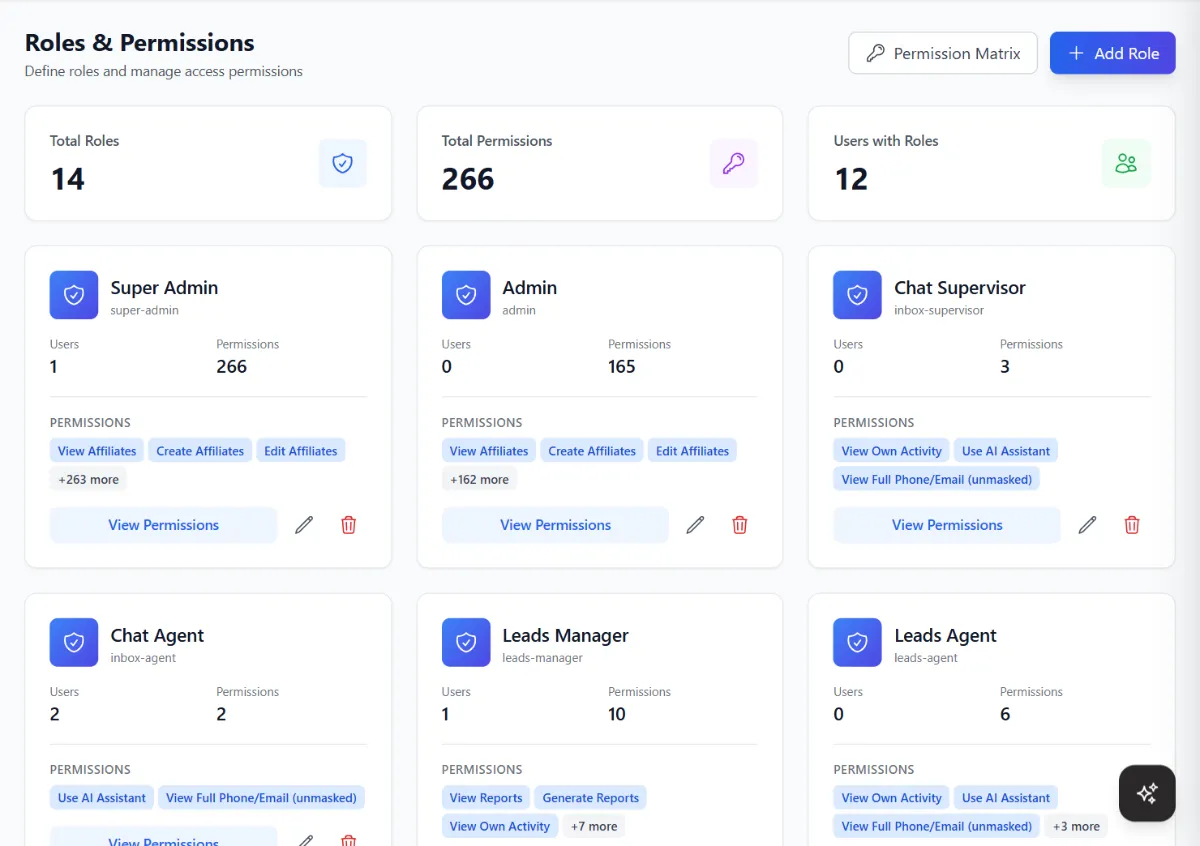Click the 'inbox-supervisor' slug text
The height and width of the screenshot is (846, 1200).
point(939,310)
